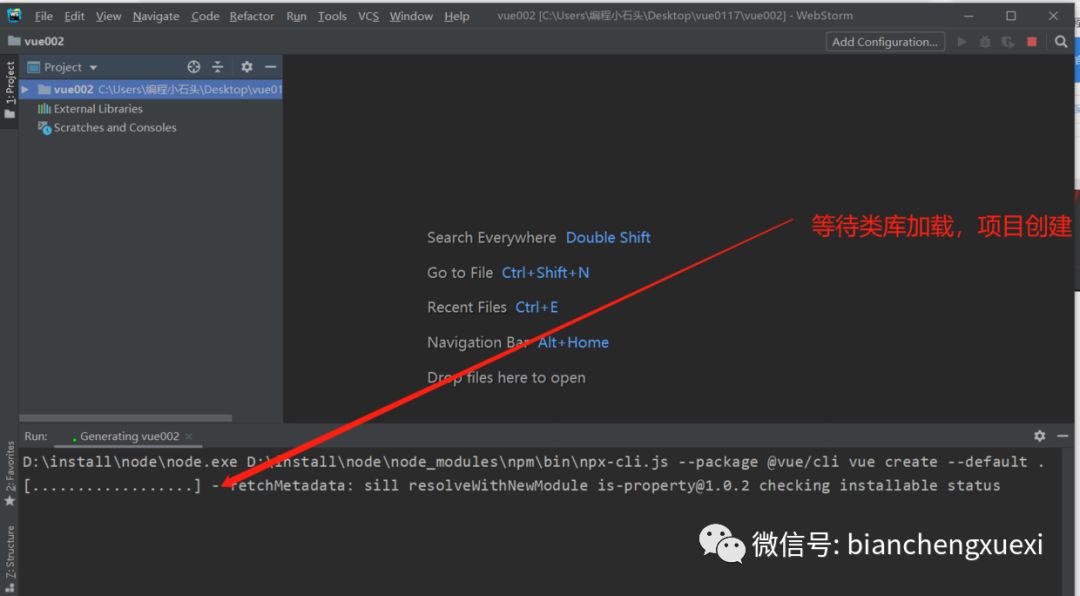Click the Ctrl+Shift+N shortcut text
This screenshot has width=1080, height=596.
[546, 273]
